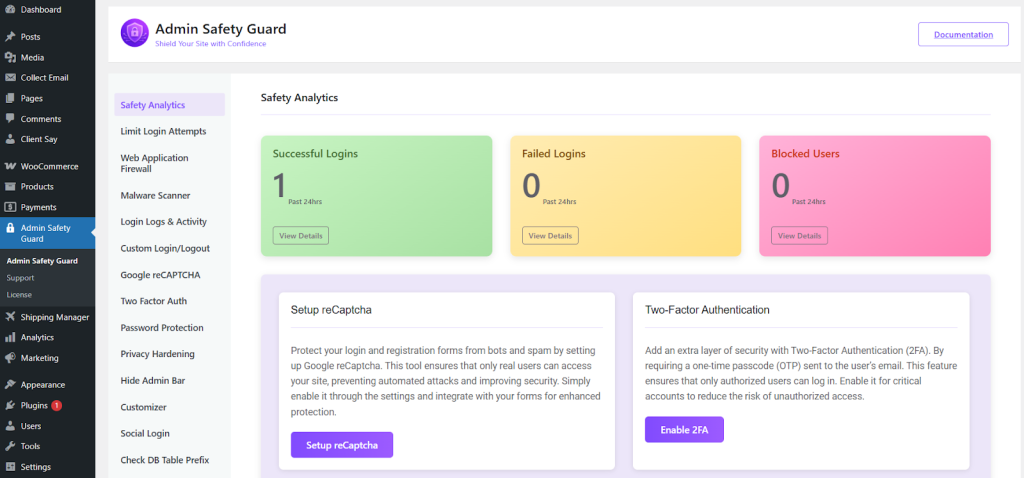
Task: Click the Payments dollar icon
Action: pyautogui.click(x=10, y=207)
